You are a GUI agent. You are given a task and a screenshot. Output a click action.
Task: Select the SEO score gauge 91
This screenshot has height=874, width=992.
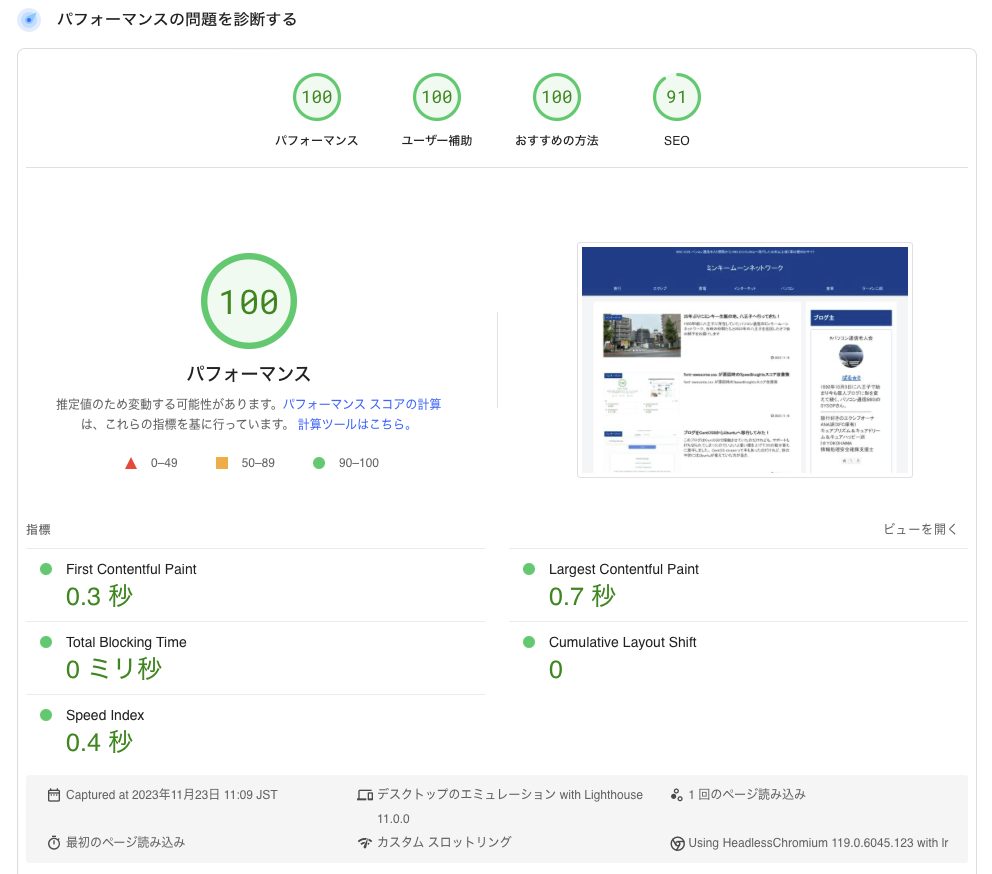coord(677,98)
